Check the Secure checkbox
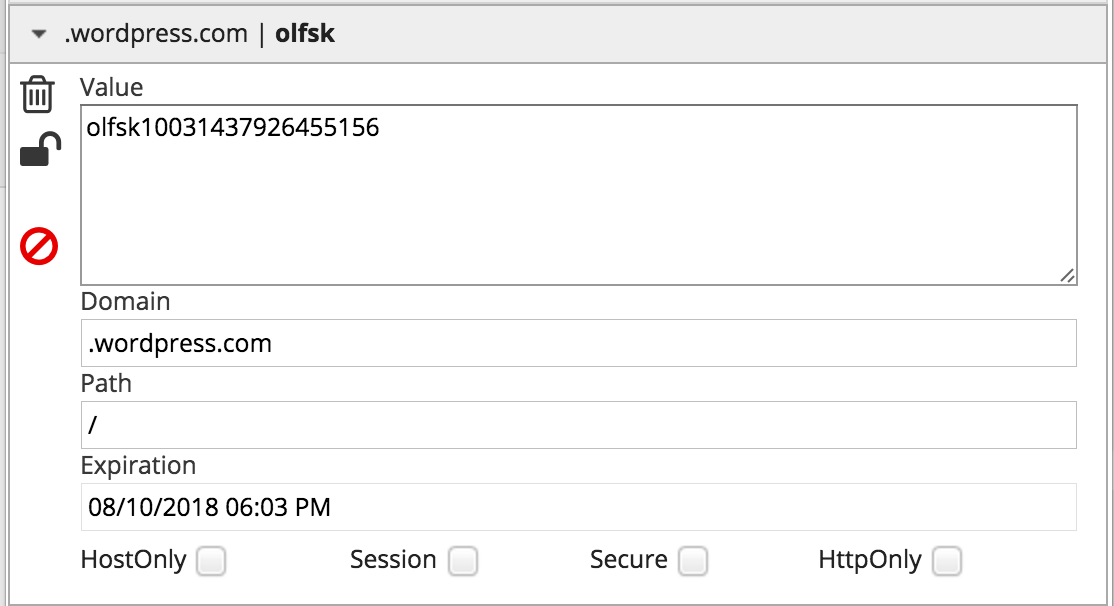The width and height of the screenshot is (1114, 606). coord(693,562)
